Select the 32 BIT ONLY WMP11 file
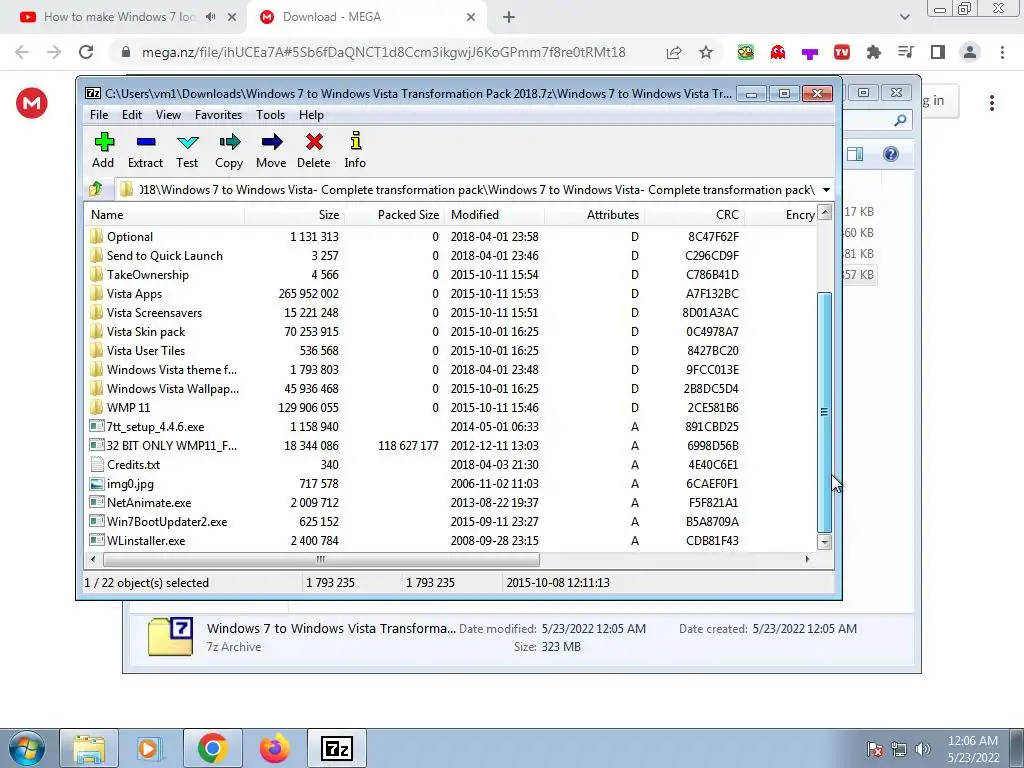Screen dimensions: 1024x768 coord(171,445)
